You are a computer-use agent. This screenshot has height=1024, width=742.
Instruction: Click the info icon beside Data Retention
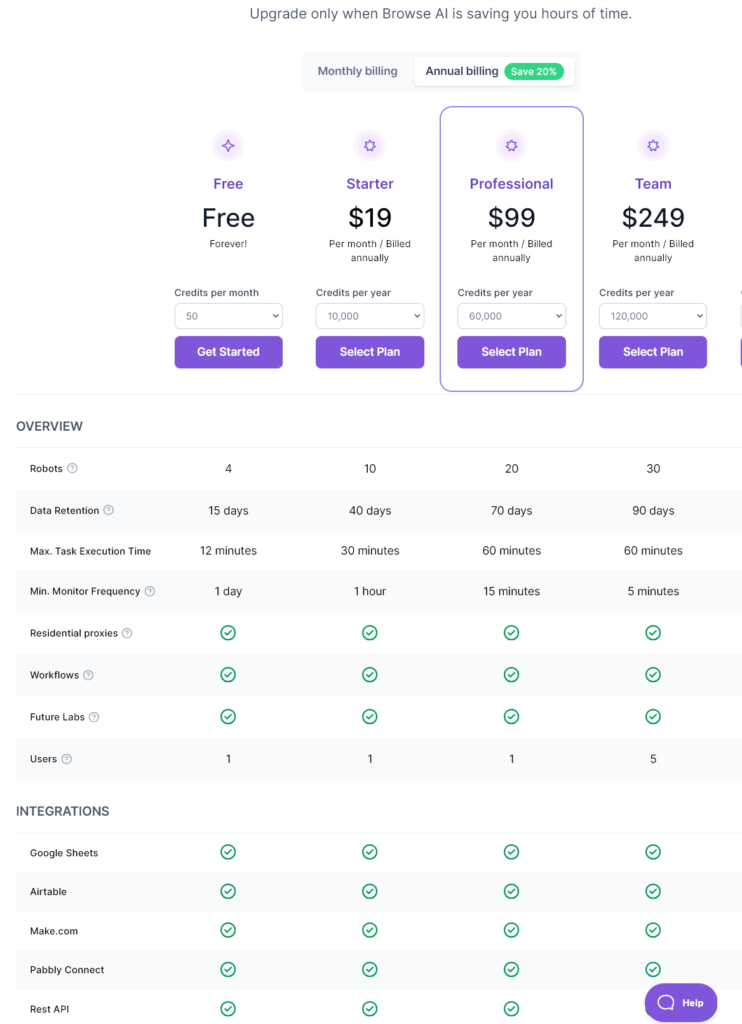(x=108, y=510)
